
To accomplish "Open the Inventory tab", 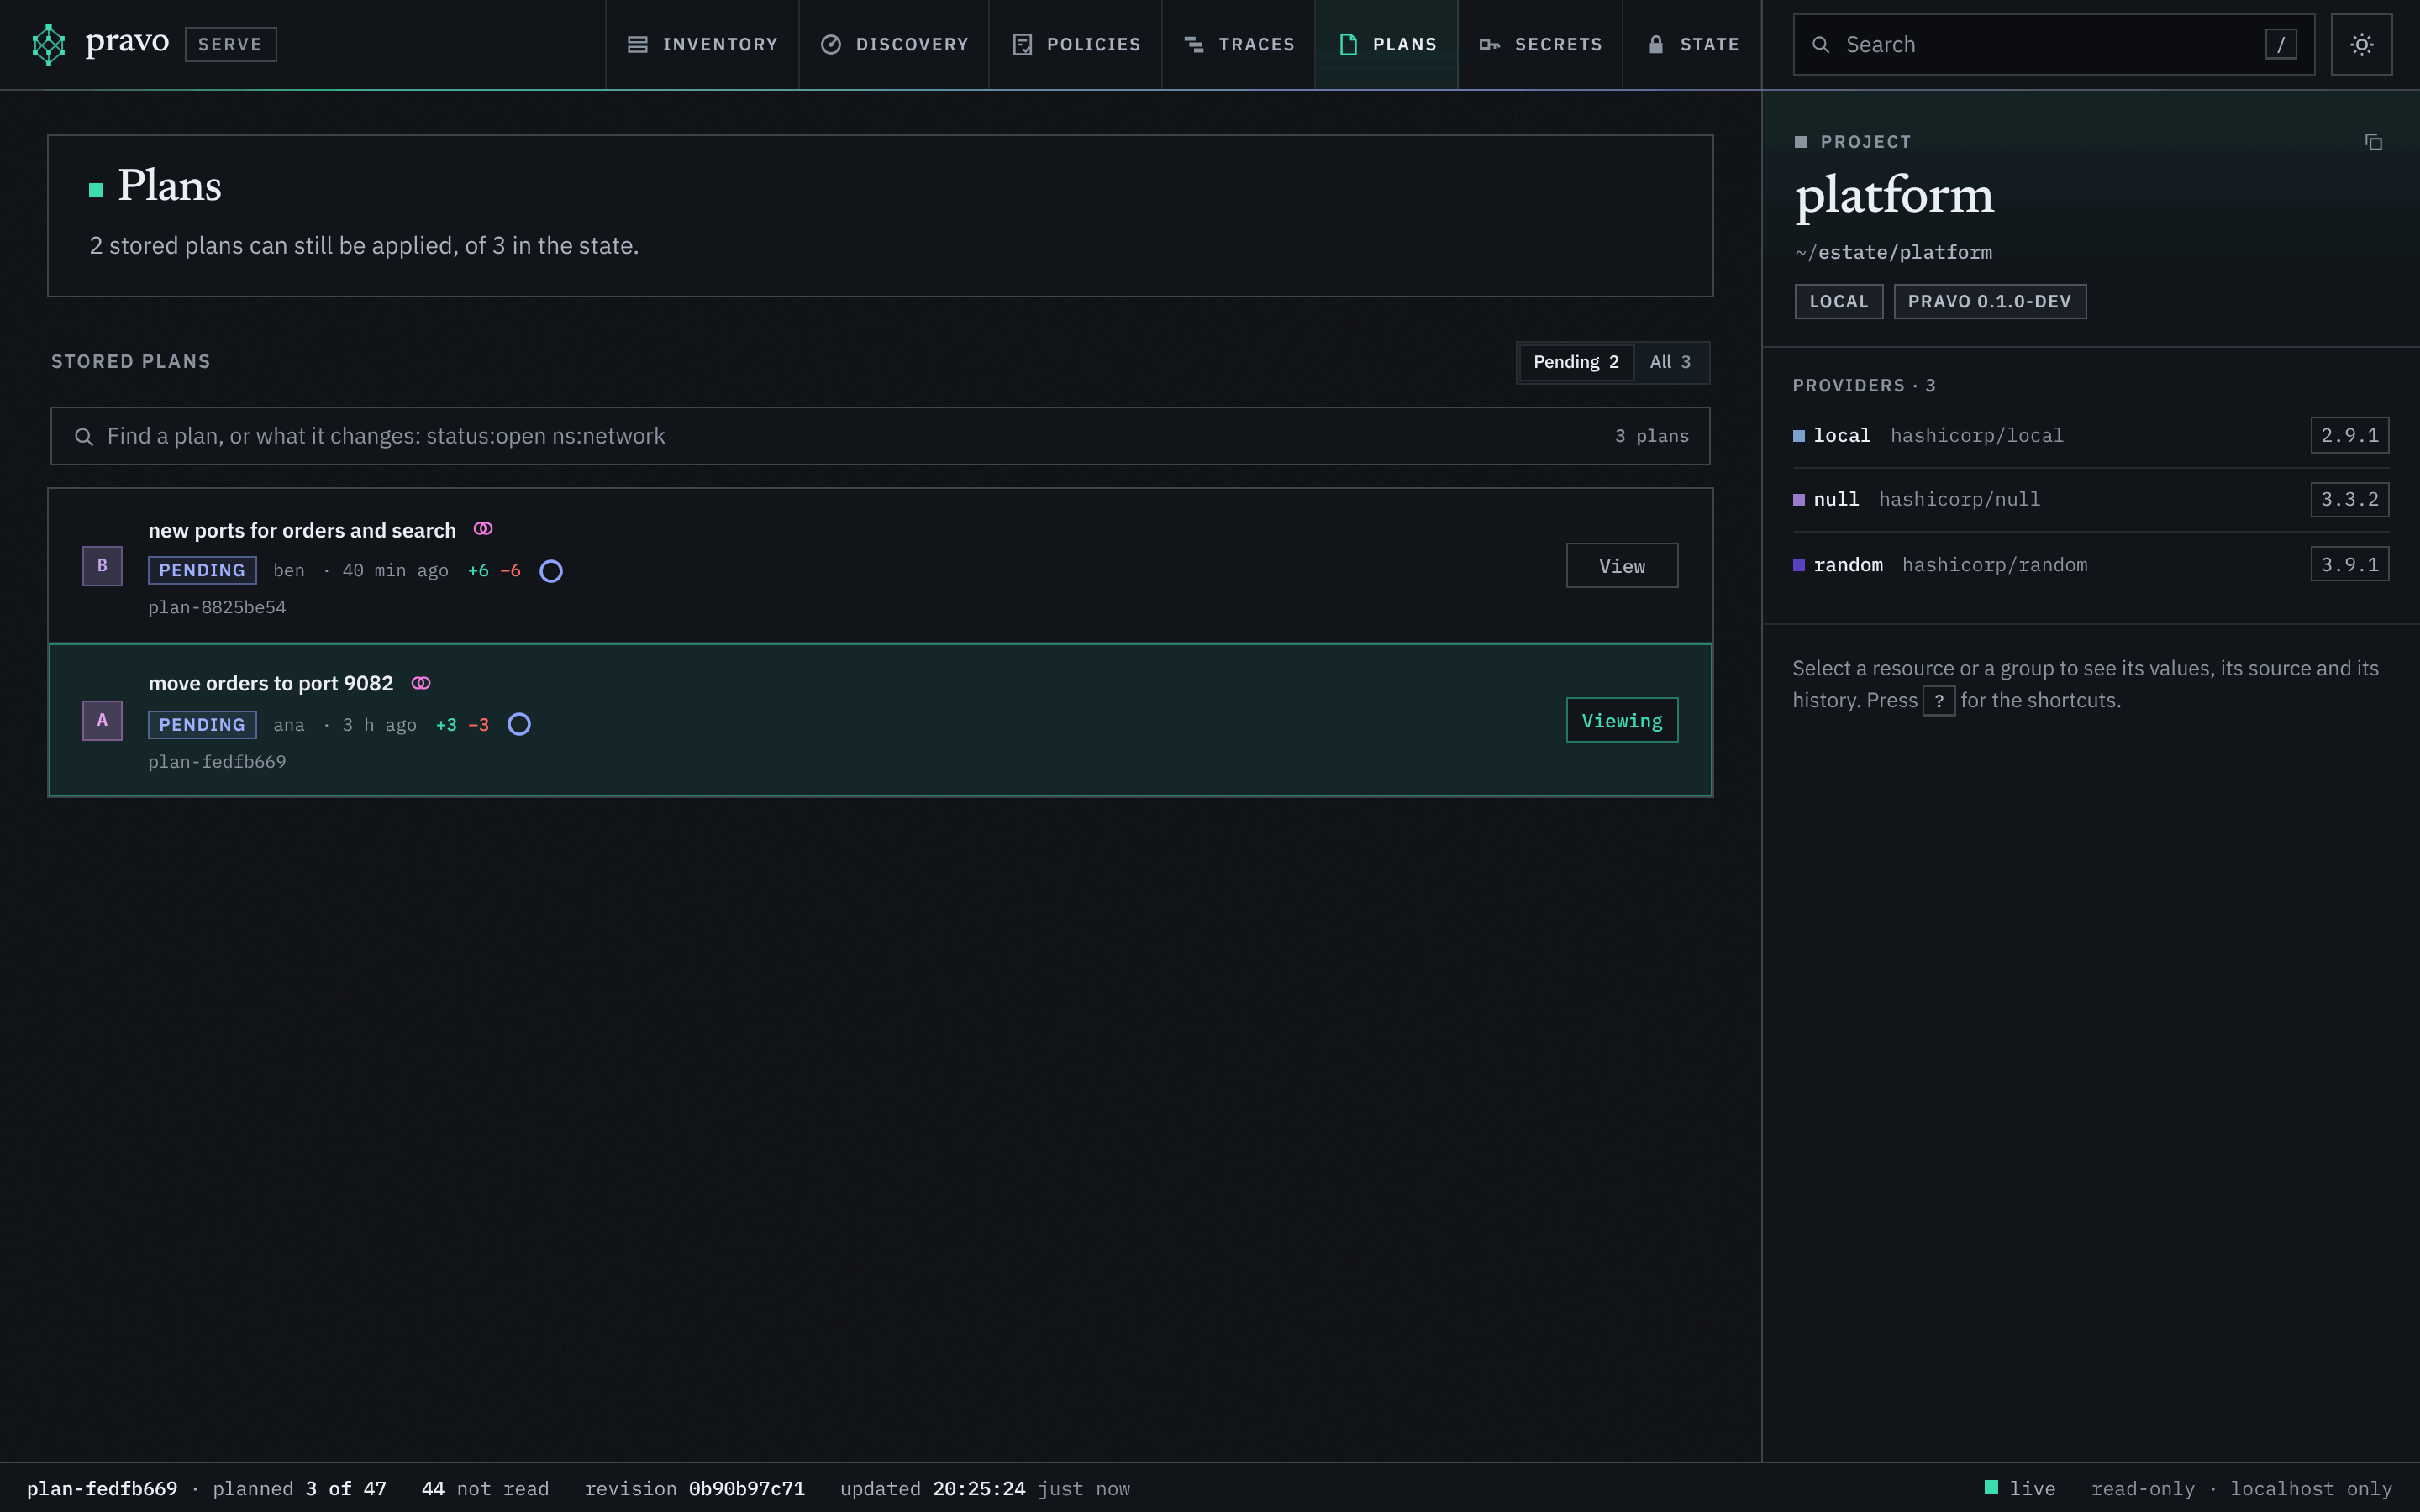I will coord(702,45).
